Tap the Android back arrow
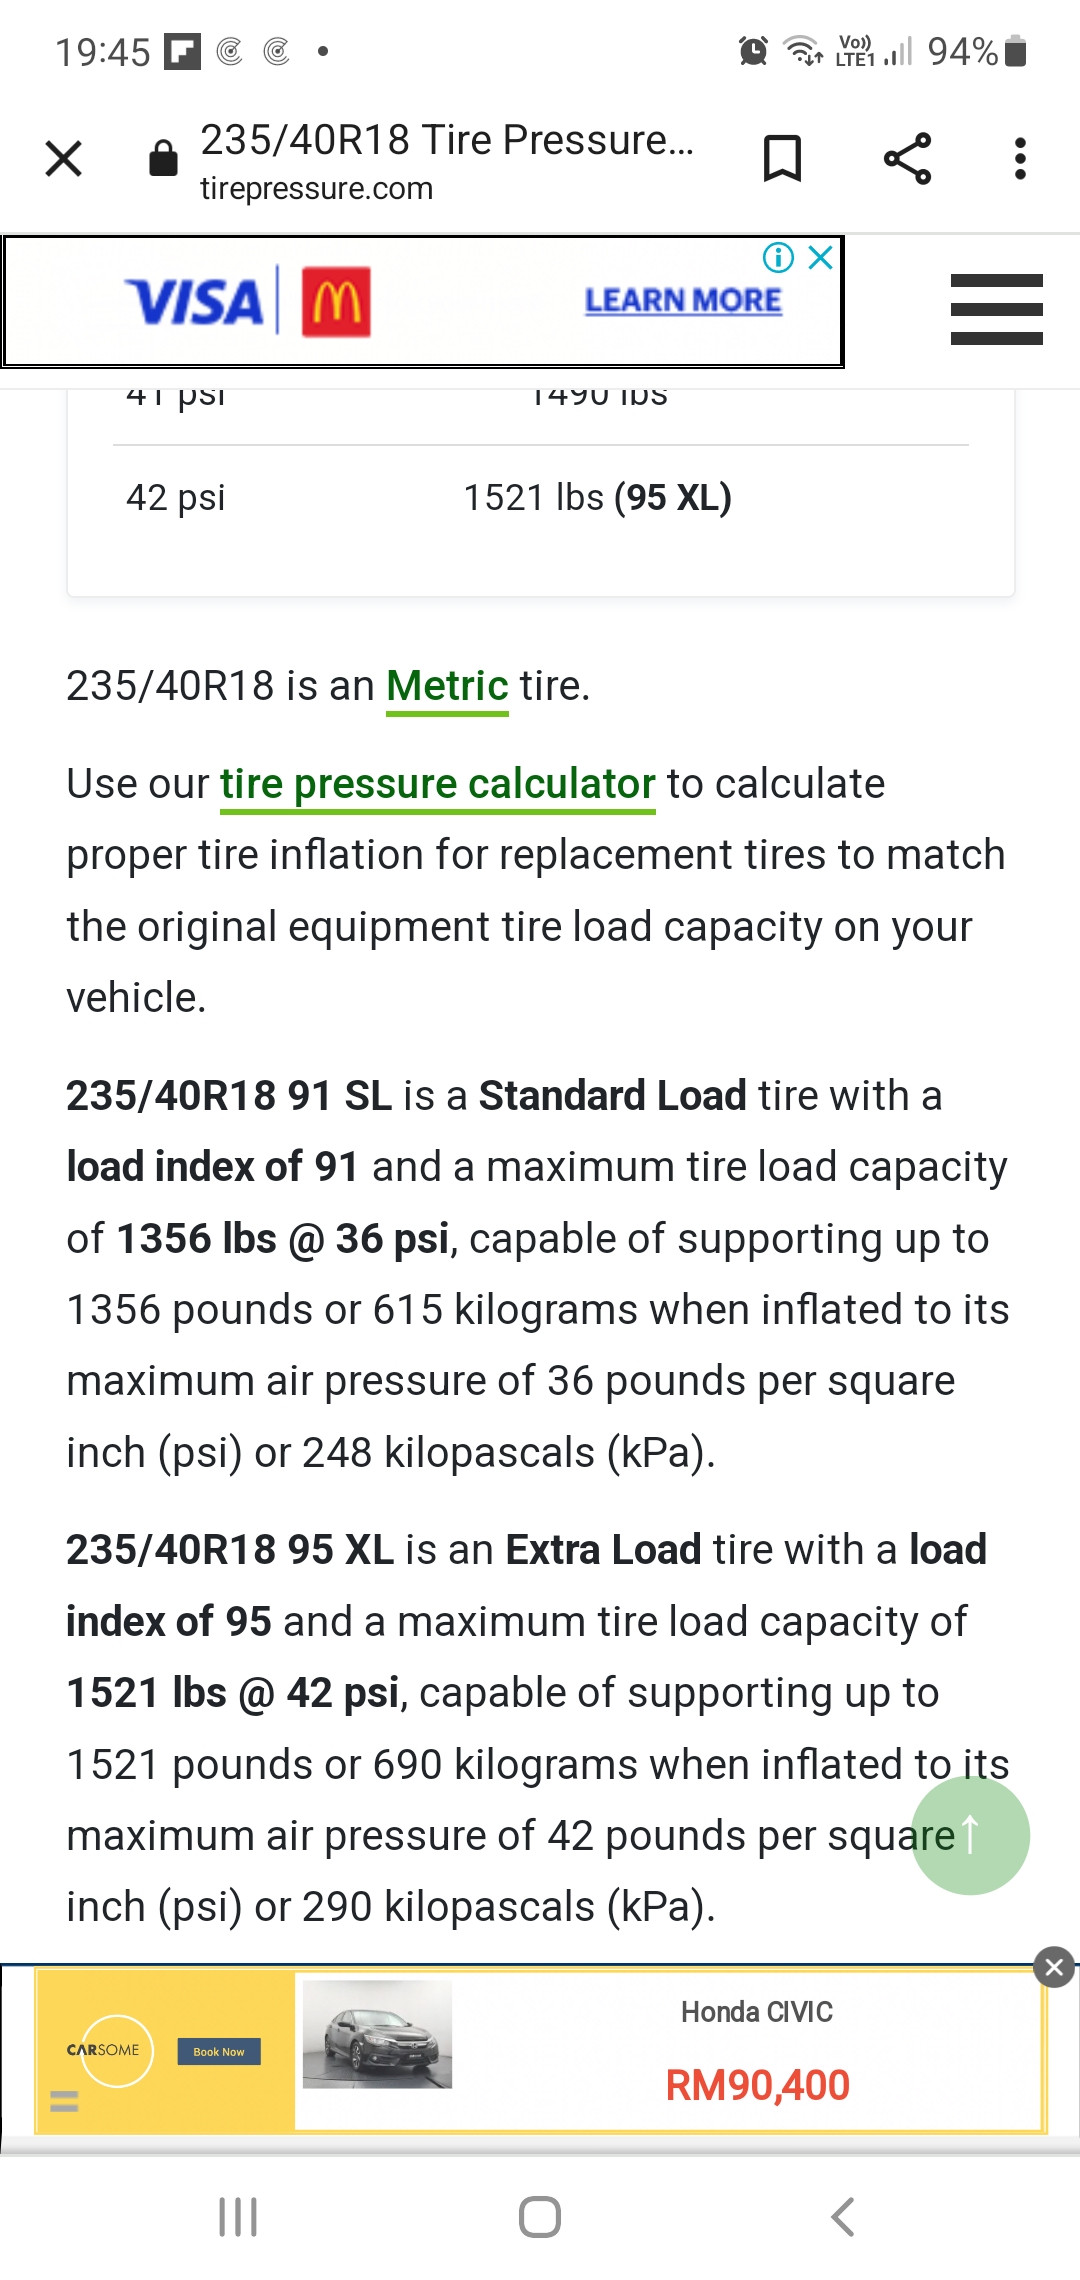1080x2280 pixels. click(x=843, y=2217)
